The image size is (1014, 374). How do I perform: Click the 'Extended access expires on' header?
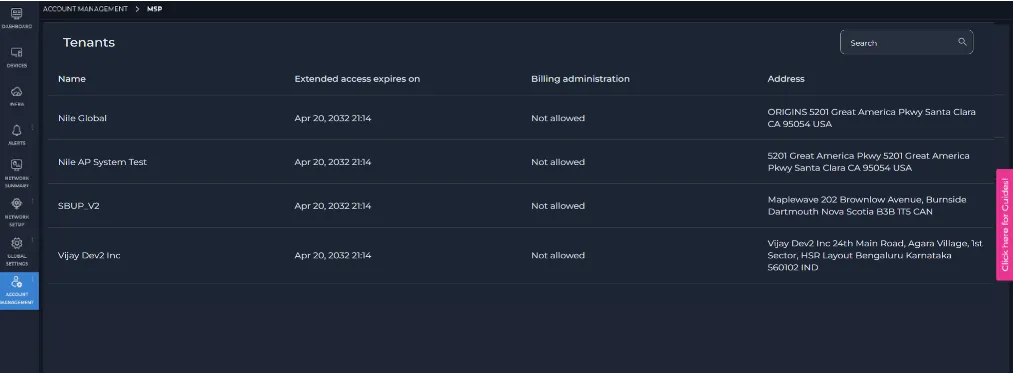tap(357, 79)
